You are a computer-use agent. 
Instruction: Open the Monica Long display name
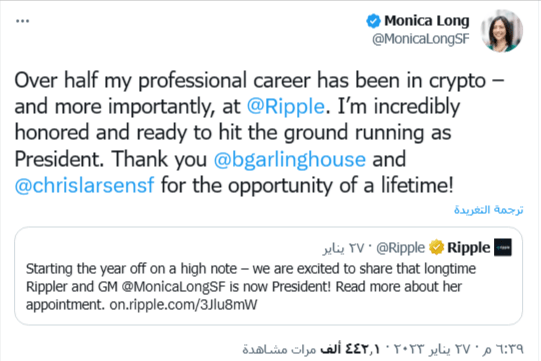(427, 21)
